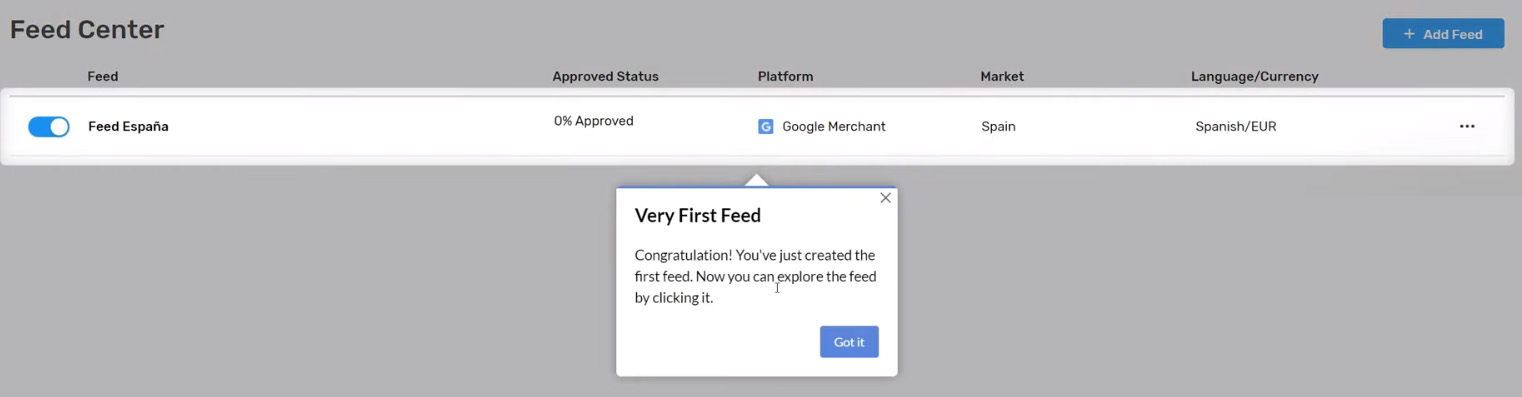Close the Very First Feed popup

(885, 198)
